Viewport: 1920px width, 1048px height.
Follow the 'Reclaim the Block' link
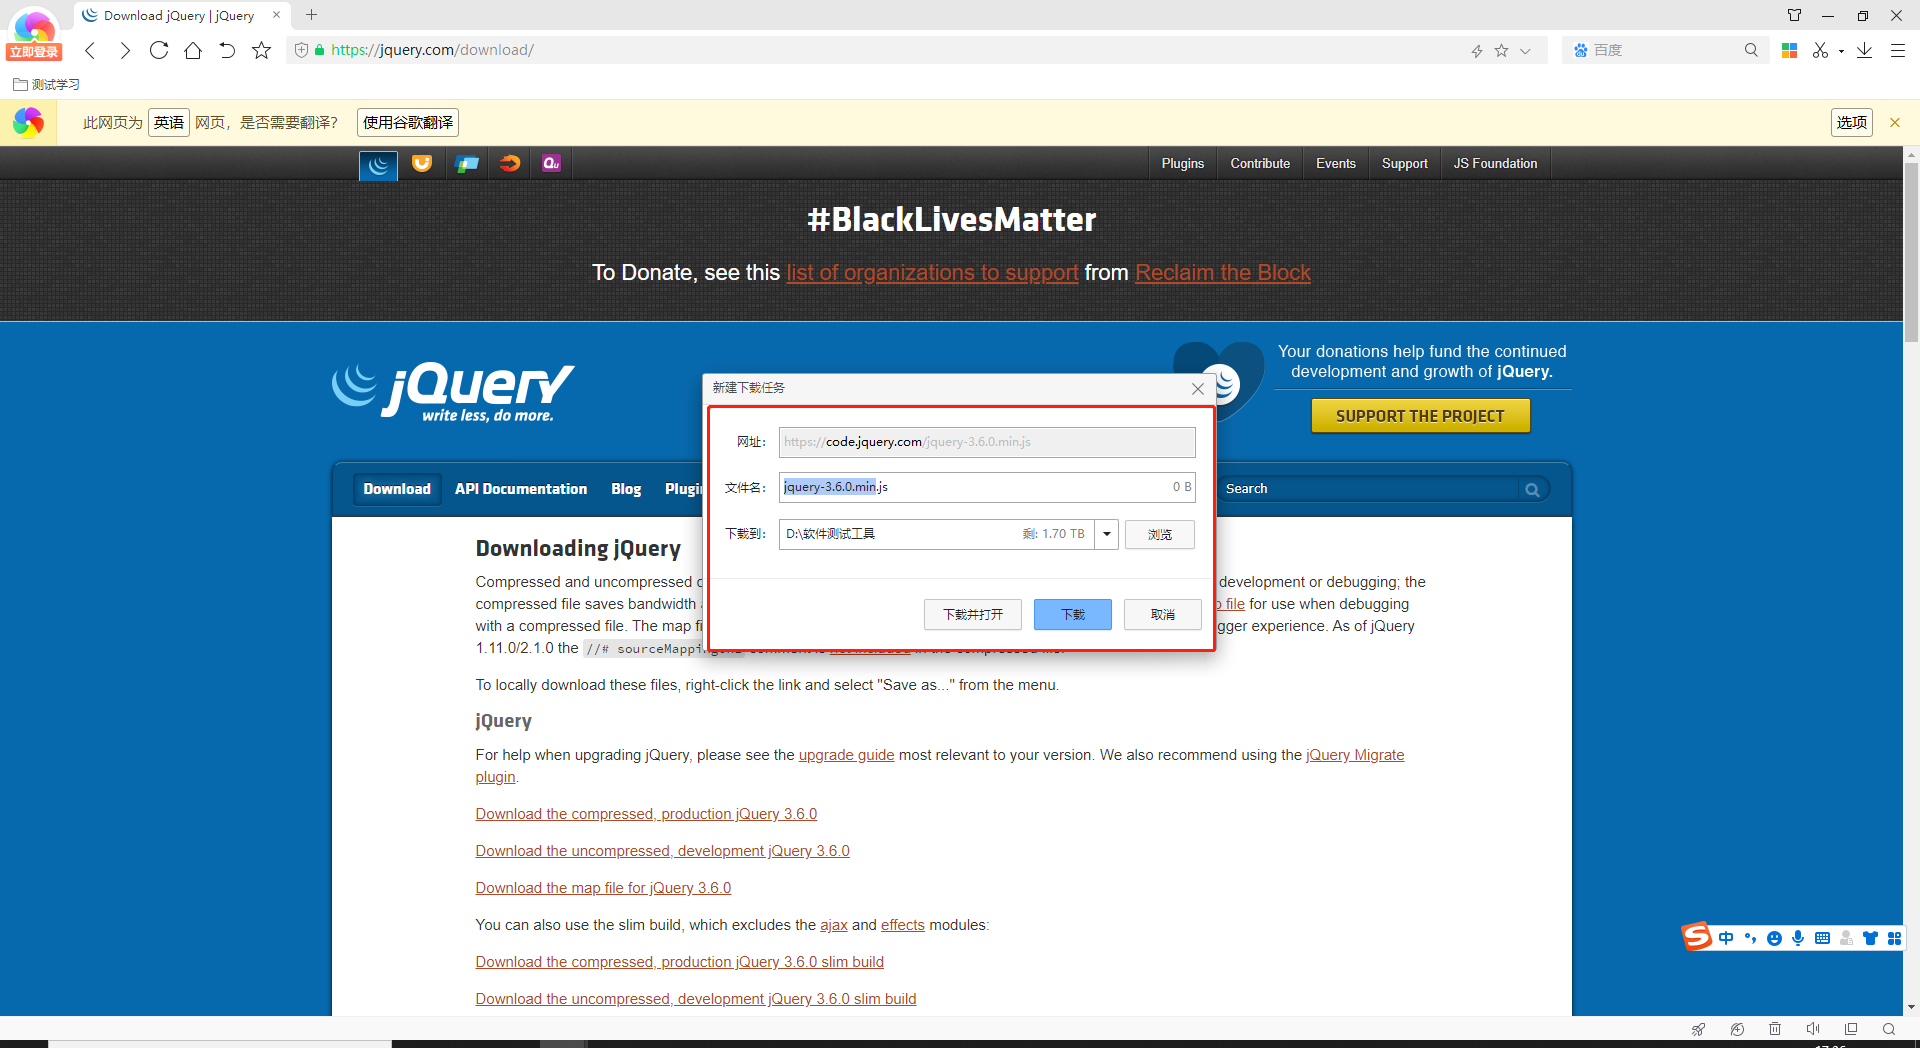[1223, 273]
